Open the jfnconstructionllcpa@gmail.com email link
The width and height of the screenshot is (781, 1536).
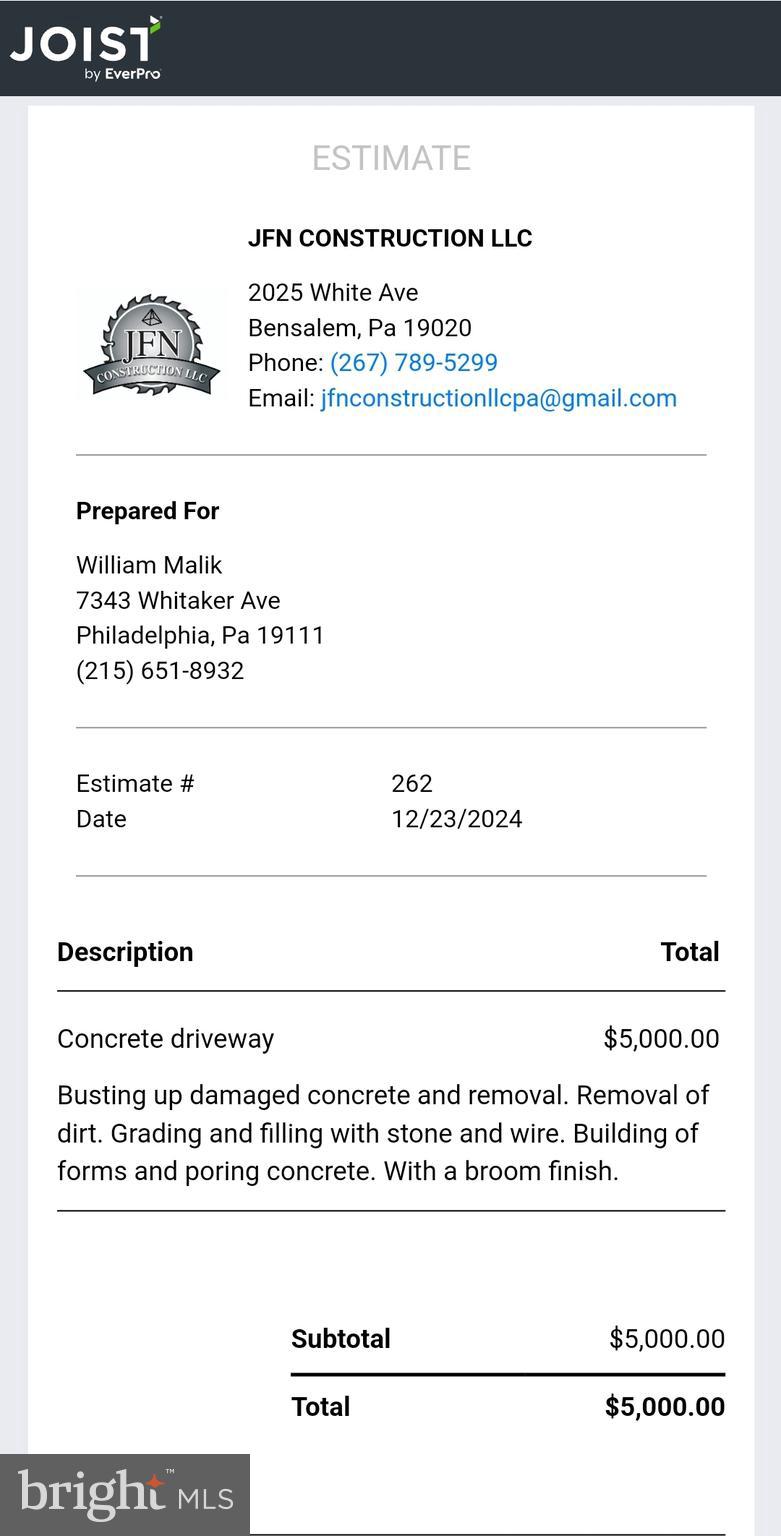(498, 398)
